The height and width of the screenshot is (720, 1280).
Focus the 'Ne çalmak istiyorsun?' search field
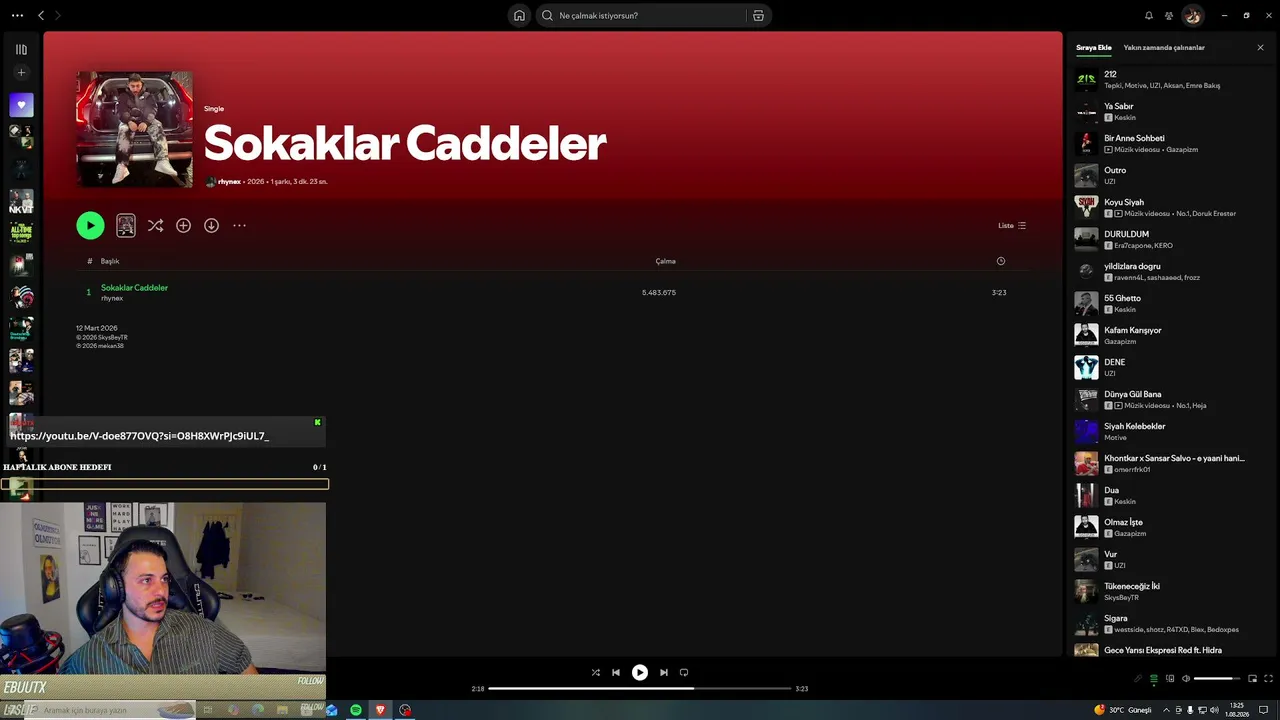[641, 16]
